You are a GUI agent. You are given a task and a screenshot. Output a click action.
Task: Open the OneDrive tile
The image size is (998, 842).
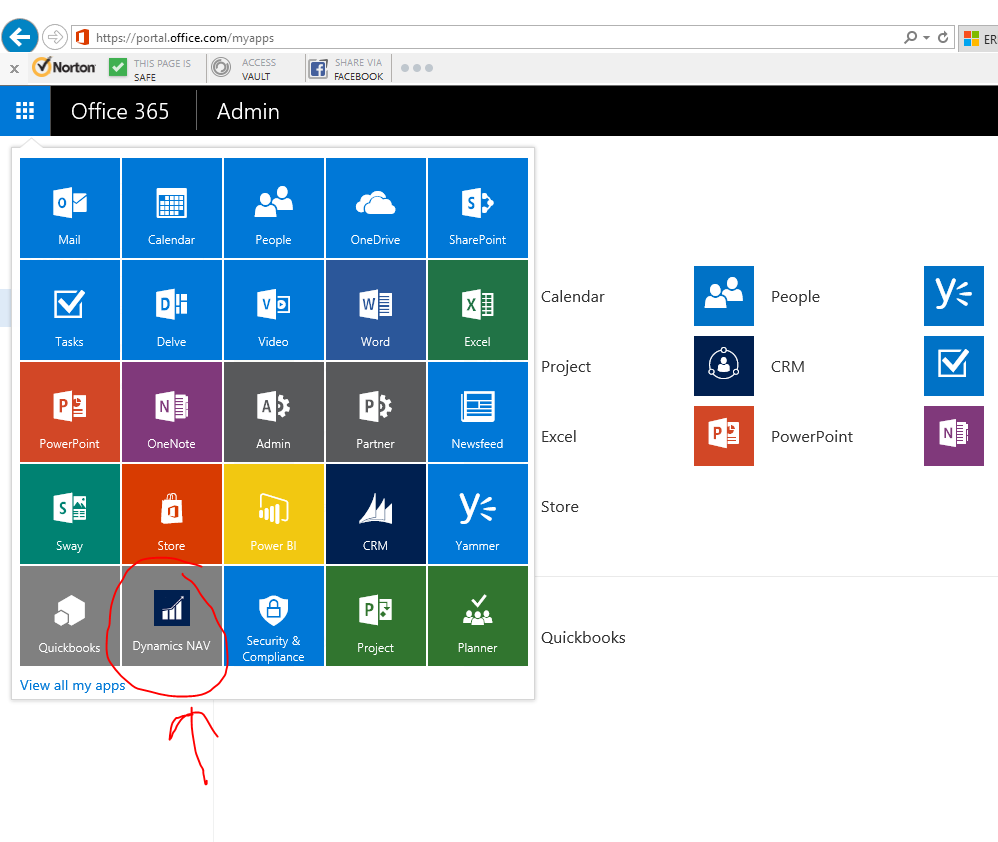pos(376,208)
